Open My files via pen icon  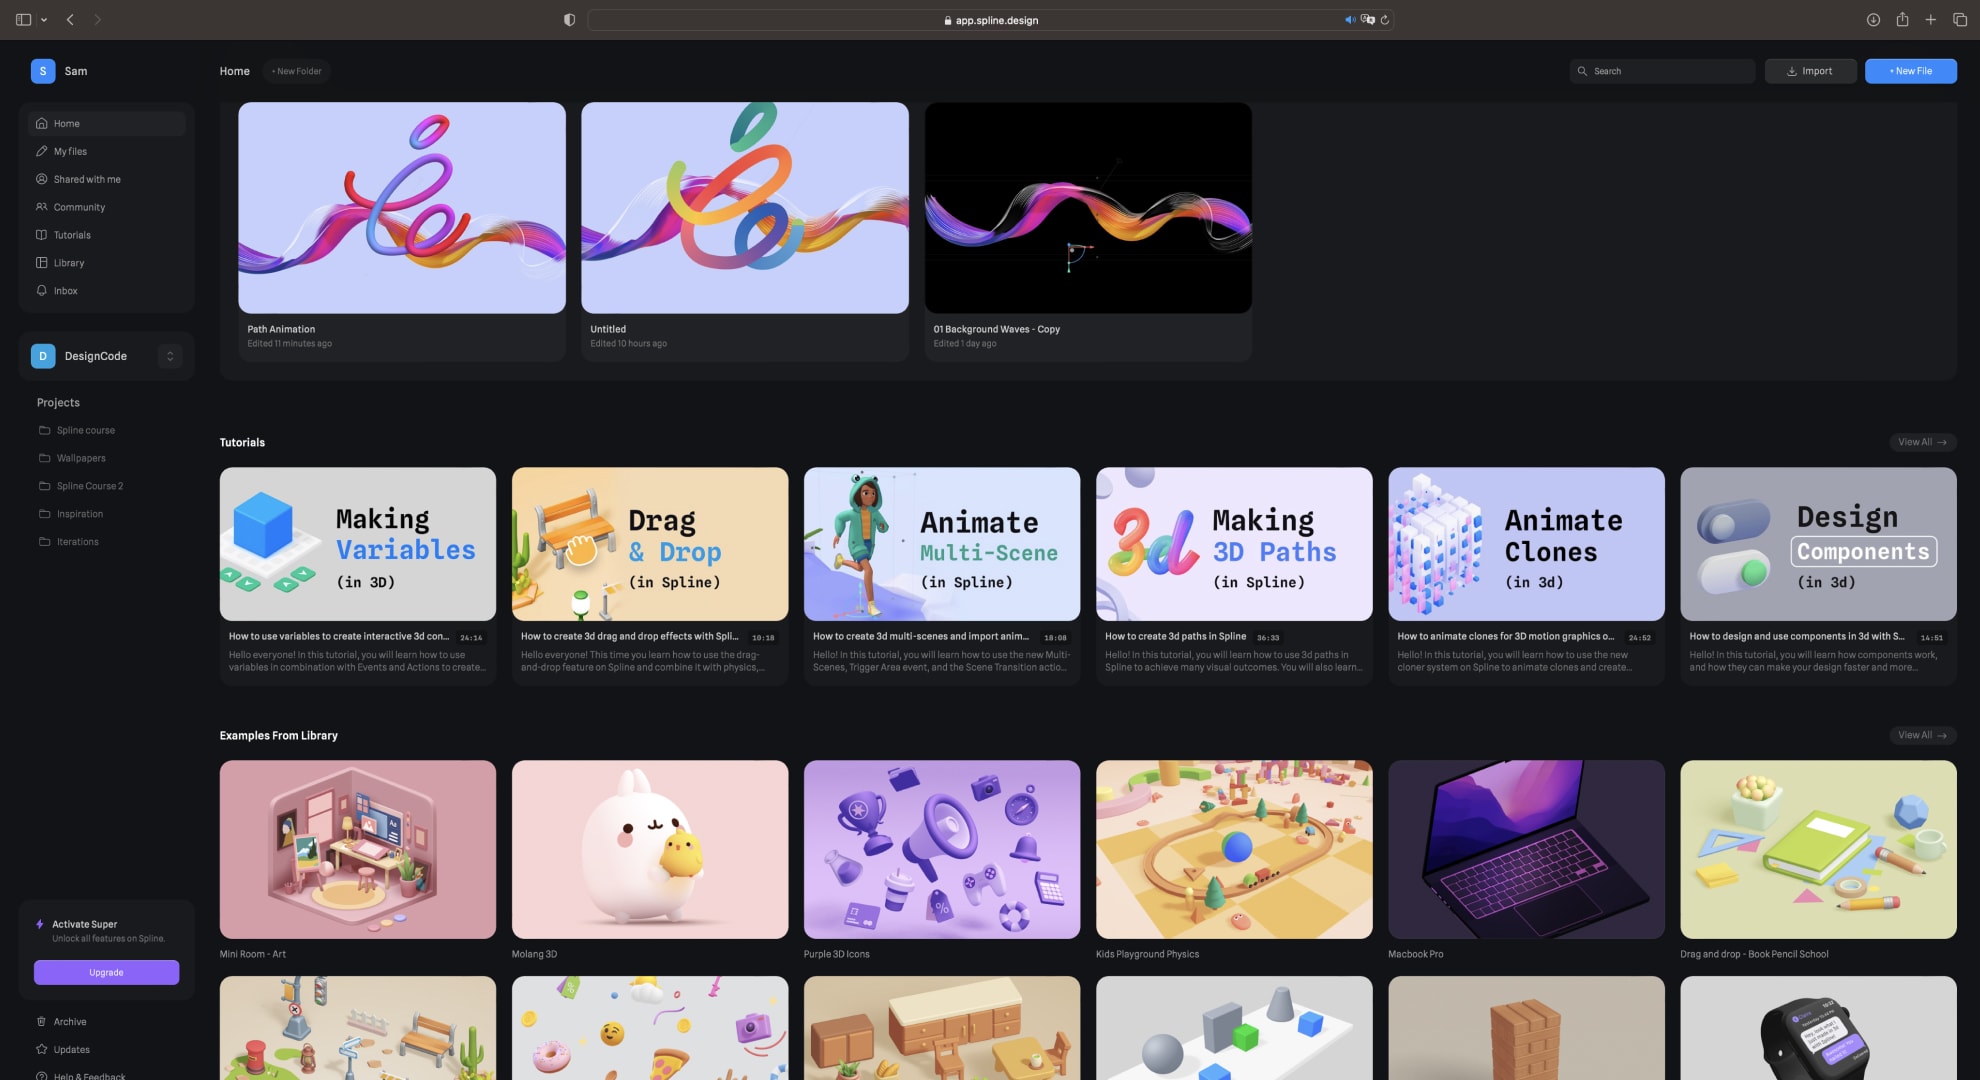pyautogui.click(x=42, y=152)
